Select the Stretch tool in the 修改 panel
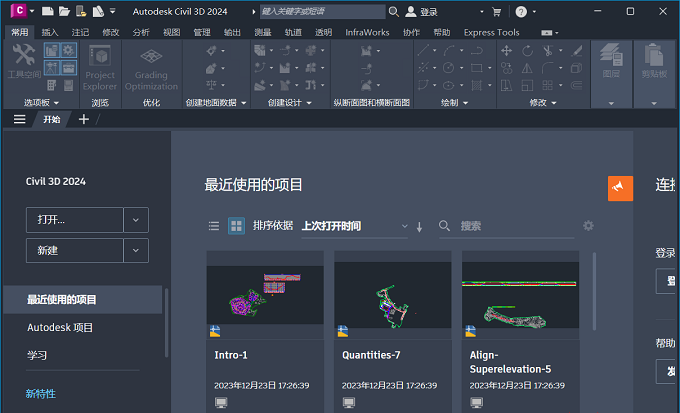Screen dimensions: 680x413 (x=506, y=85)
